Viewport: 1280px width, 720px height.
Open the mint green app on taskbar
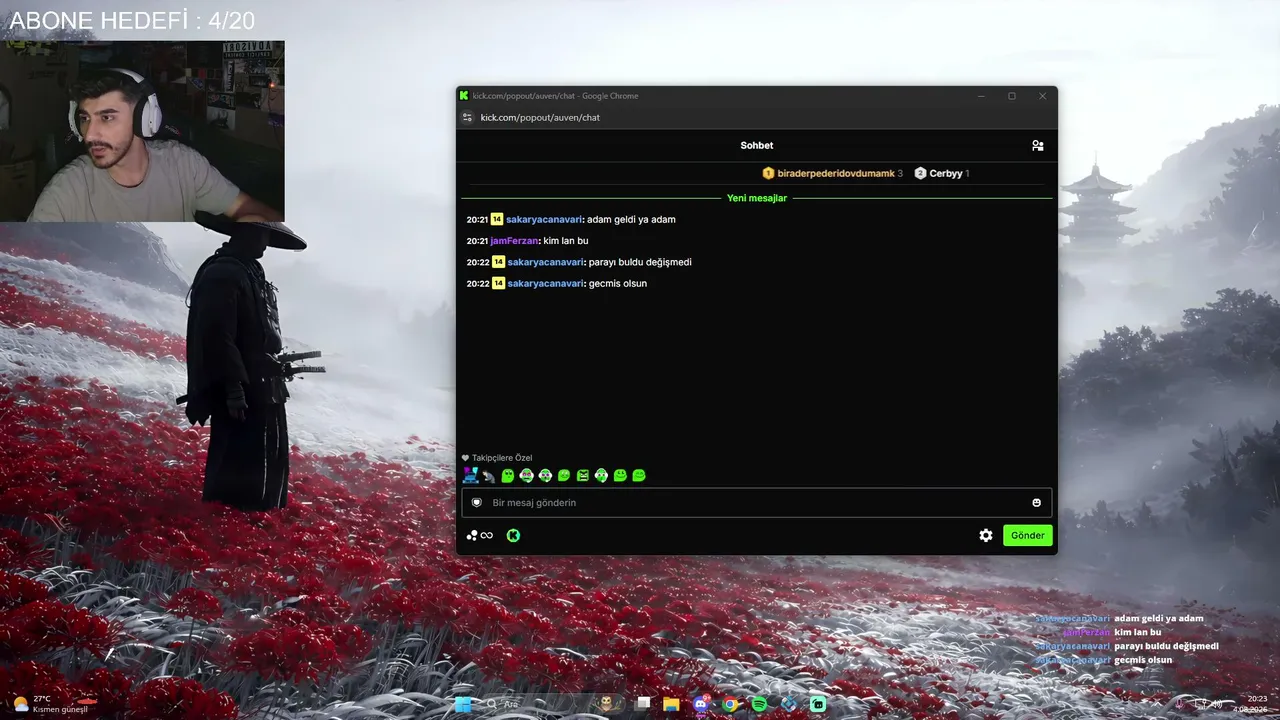tap(818, 704)
